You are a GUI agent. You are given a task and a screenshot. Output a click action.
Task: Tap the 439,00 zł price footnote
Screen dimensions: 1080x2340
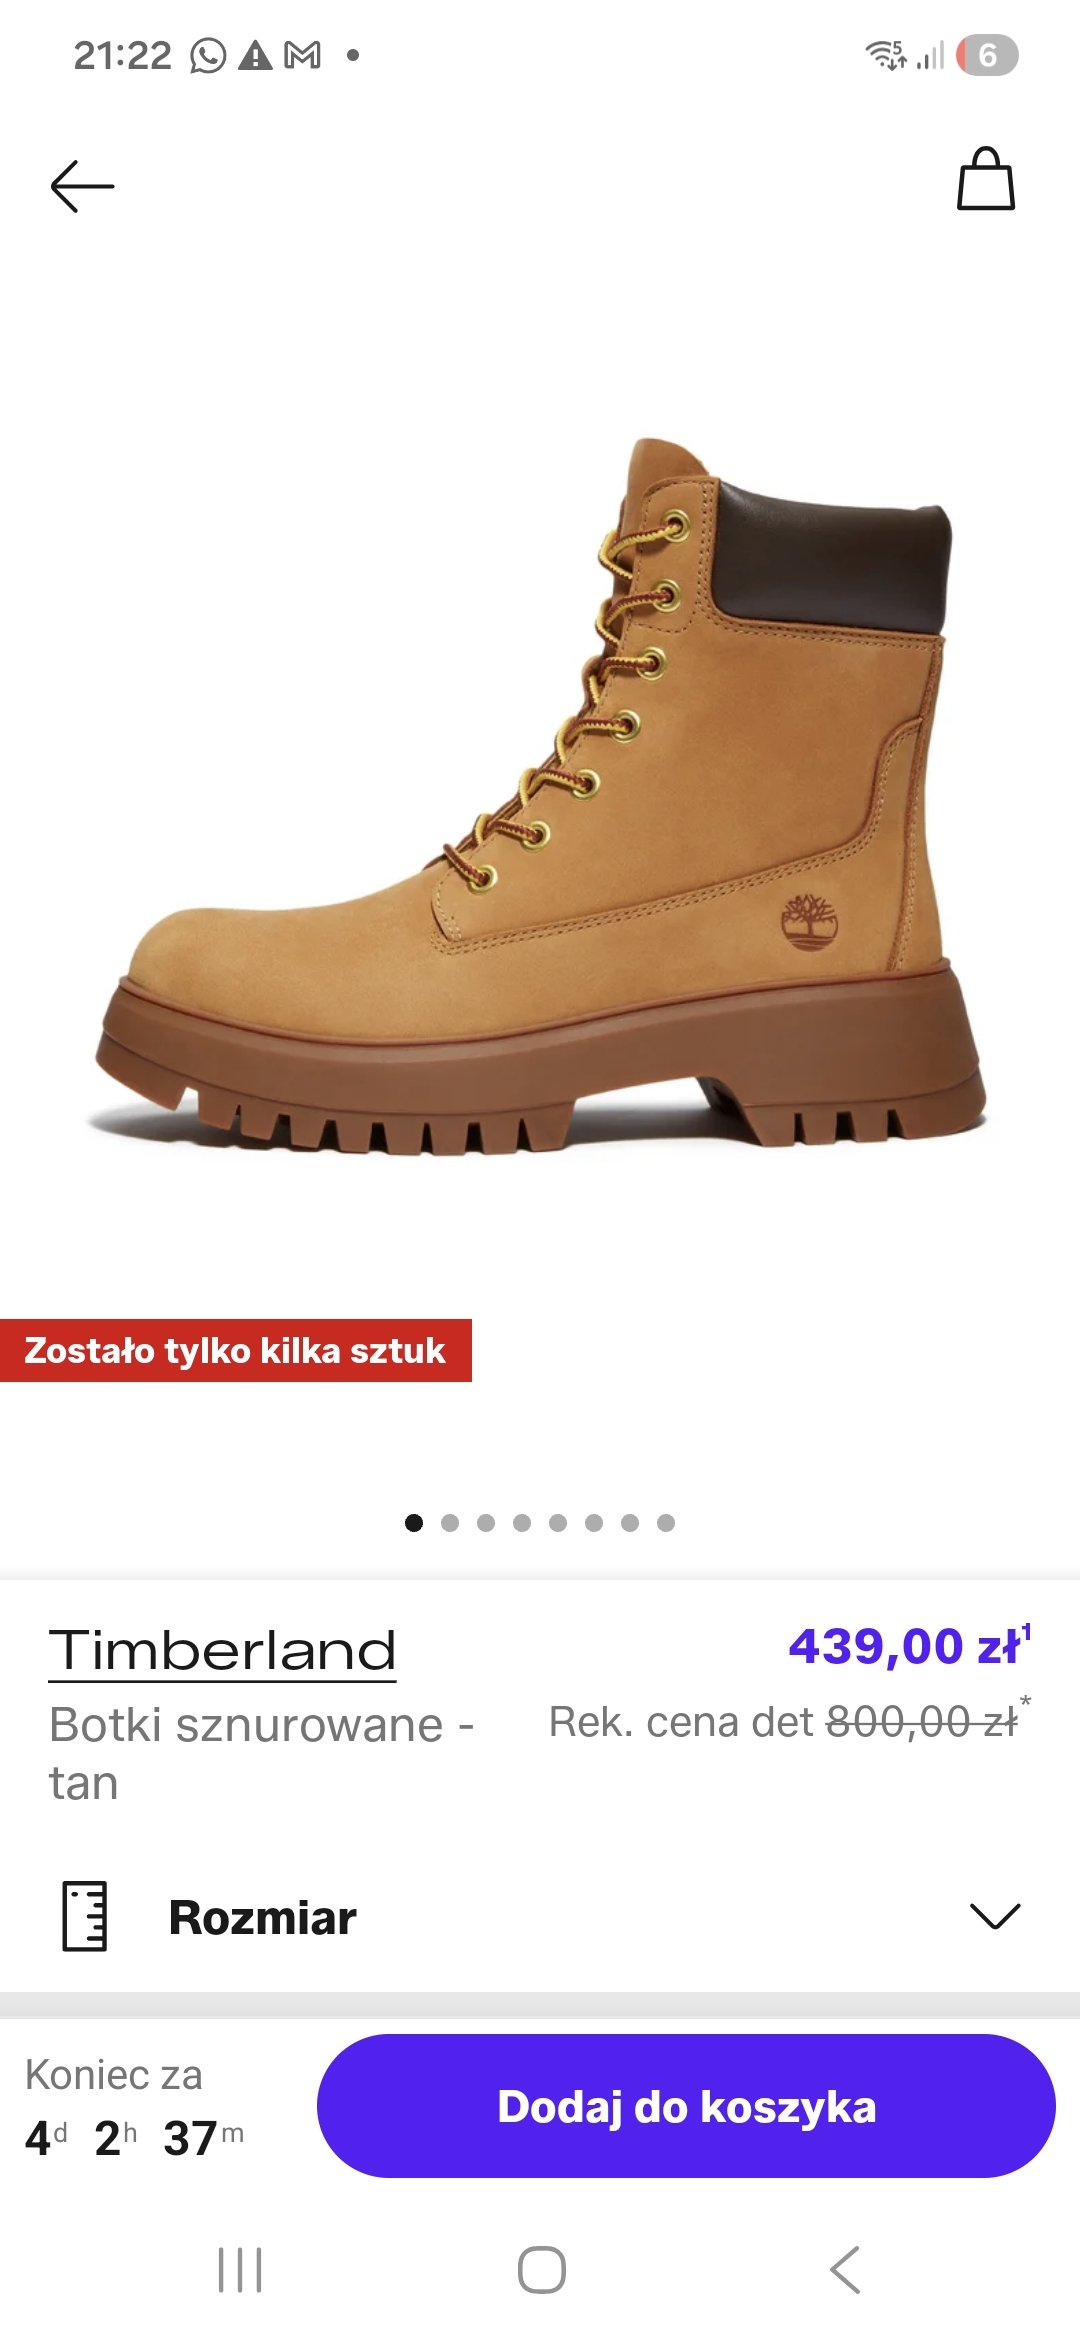(1026, 1631)
